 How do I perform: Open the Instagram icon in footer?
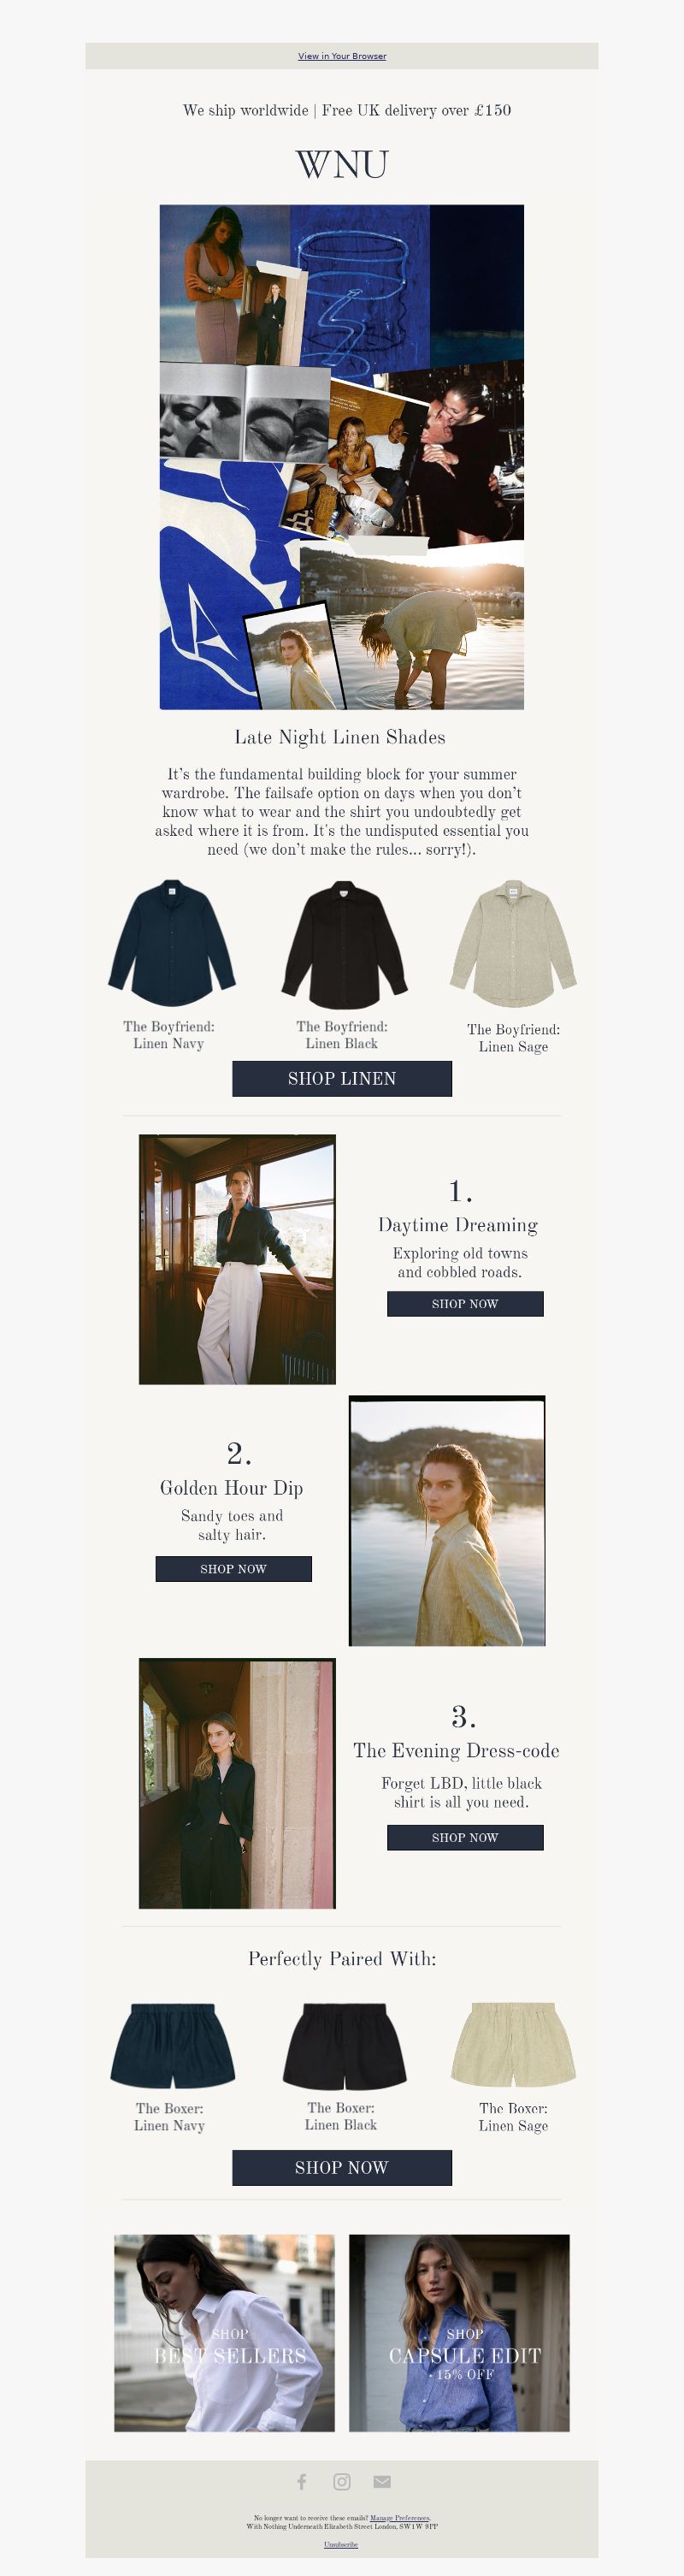click(x=342, y=2481)
